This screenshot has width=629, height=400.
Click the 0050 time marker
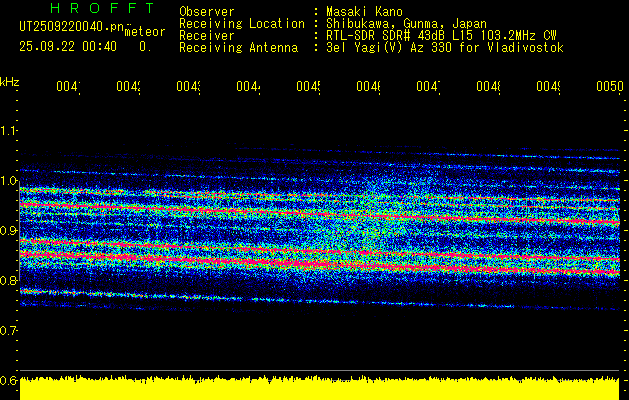click(x=608, y=87)
